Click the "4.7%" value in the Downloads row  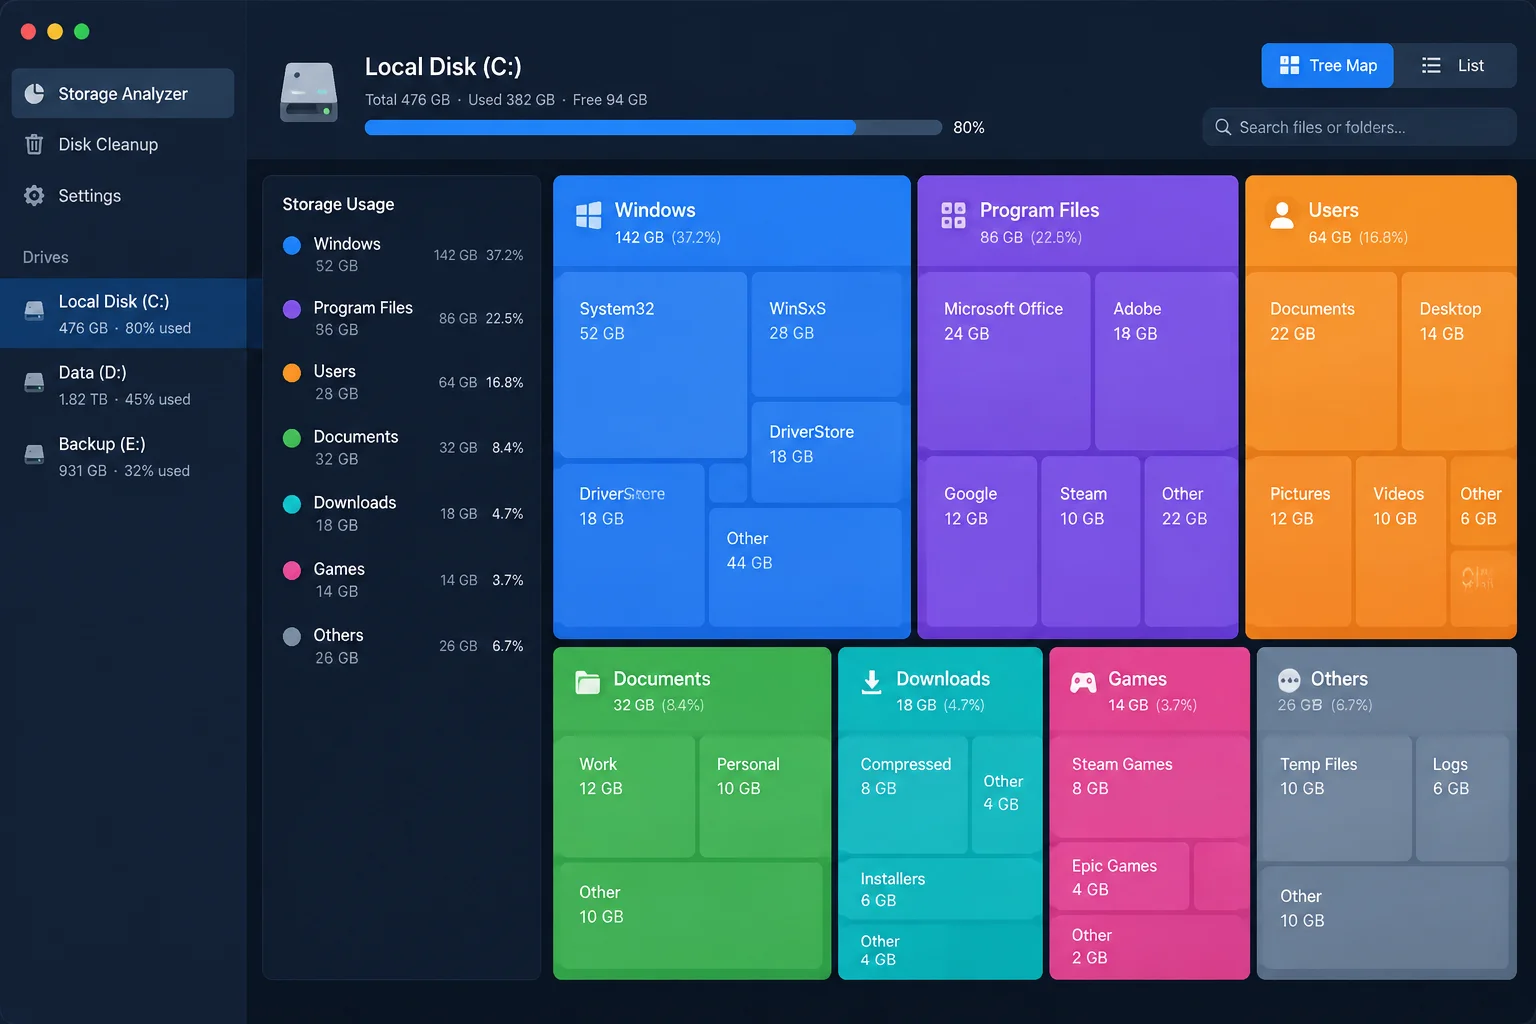coord(508,514)
